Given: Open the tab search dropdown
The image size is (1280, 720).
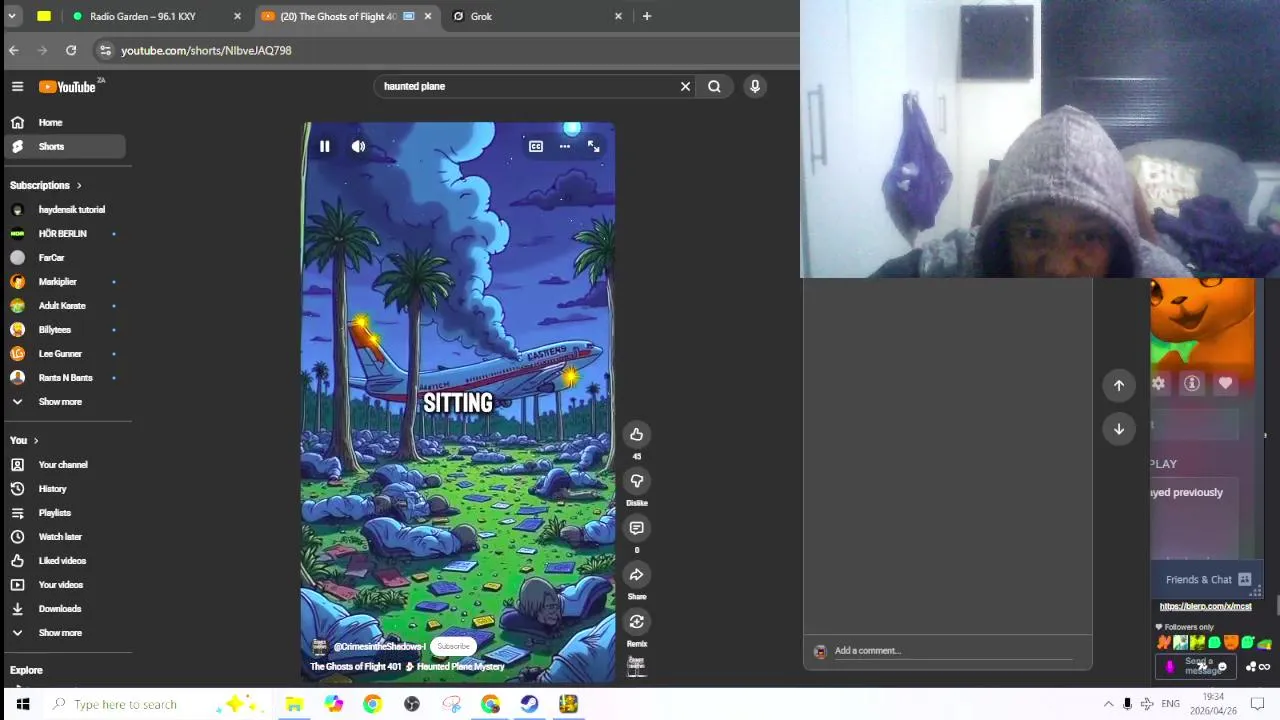Looking at the screenshot, I should coord(12,16).
